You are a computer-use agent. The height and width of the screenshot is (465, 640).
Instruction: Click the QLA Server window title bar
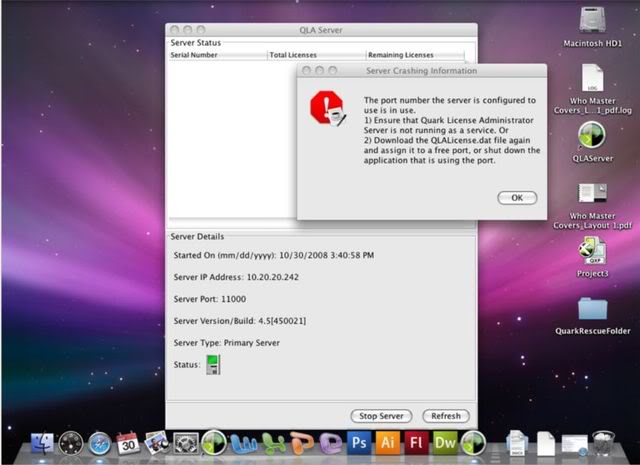321,30
